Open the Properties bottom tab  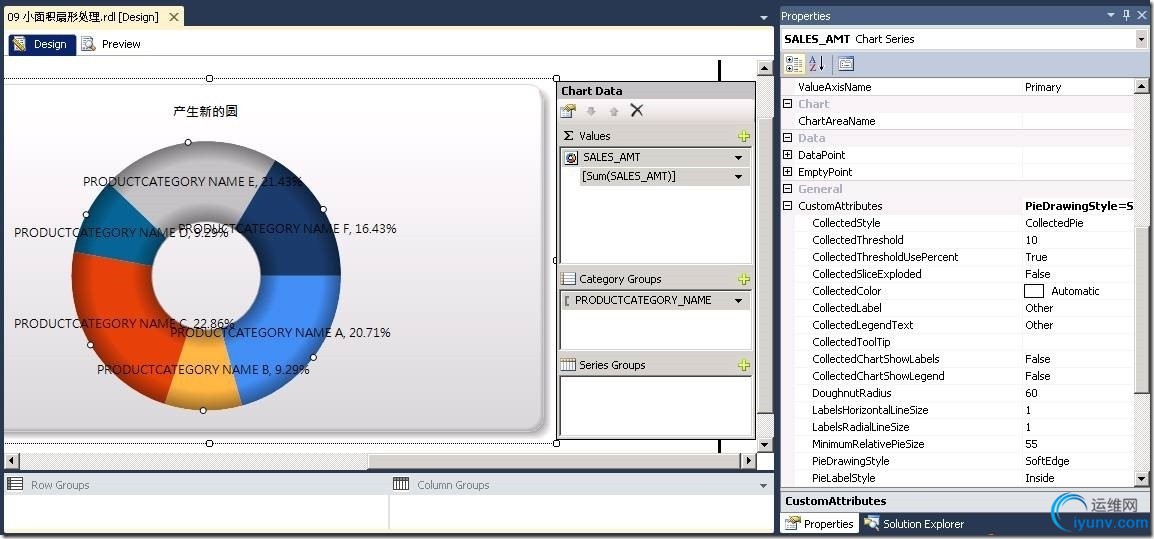819,524
